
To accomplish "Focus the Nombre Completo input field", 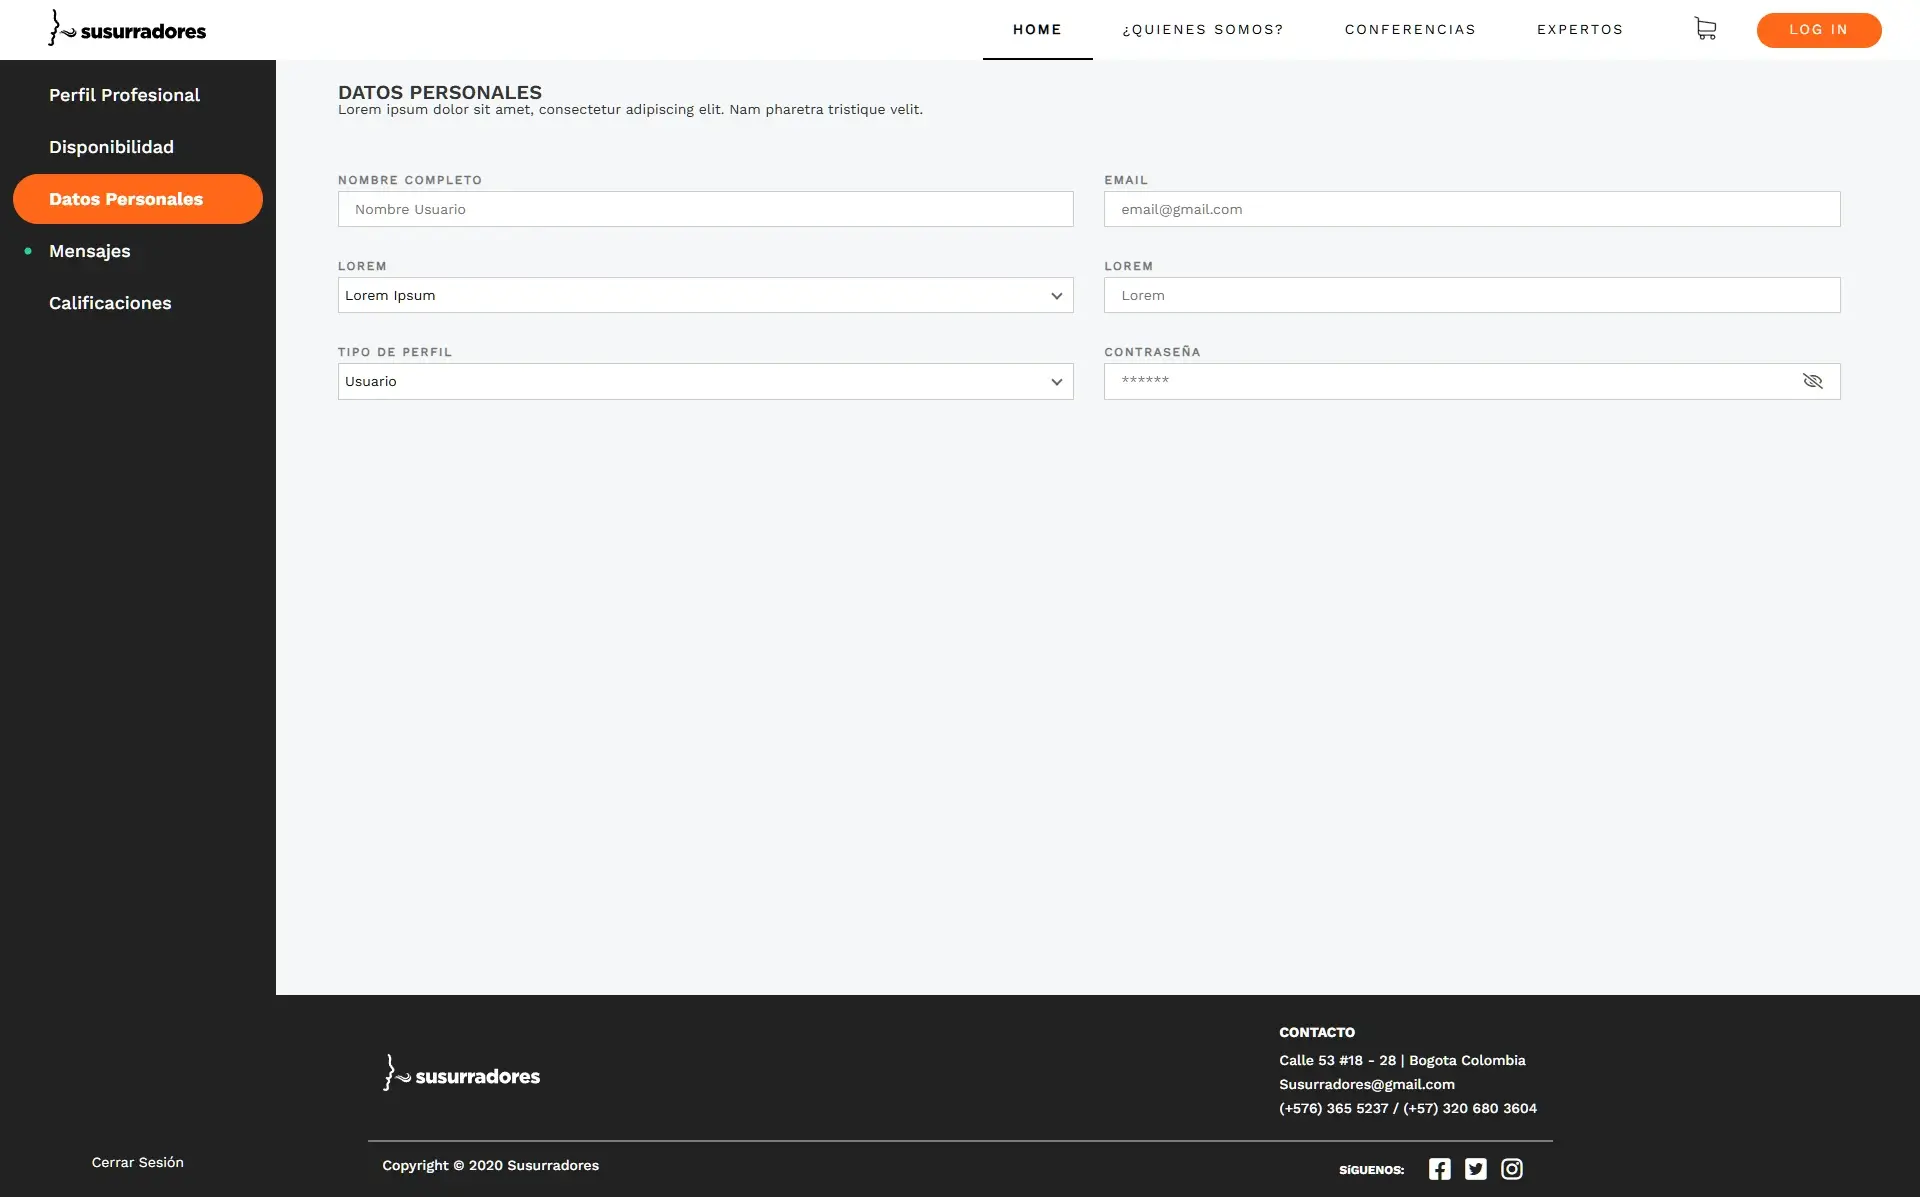I will [x=705, y=209].
